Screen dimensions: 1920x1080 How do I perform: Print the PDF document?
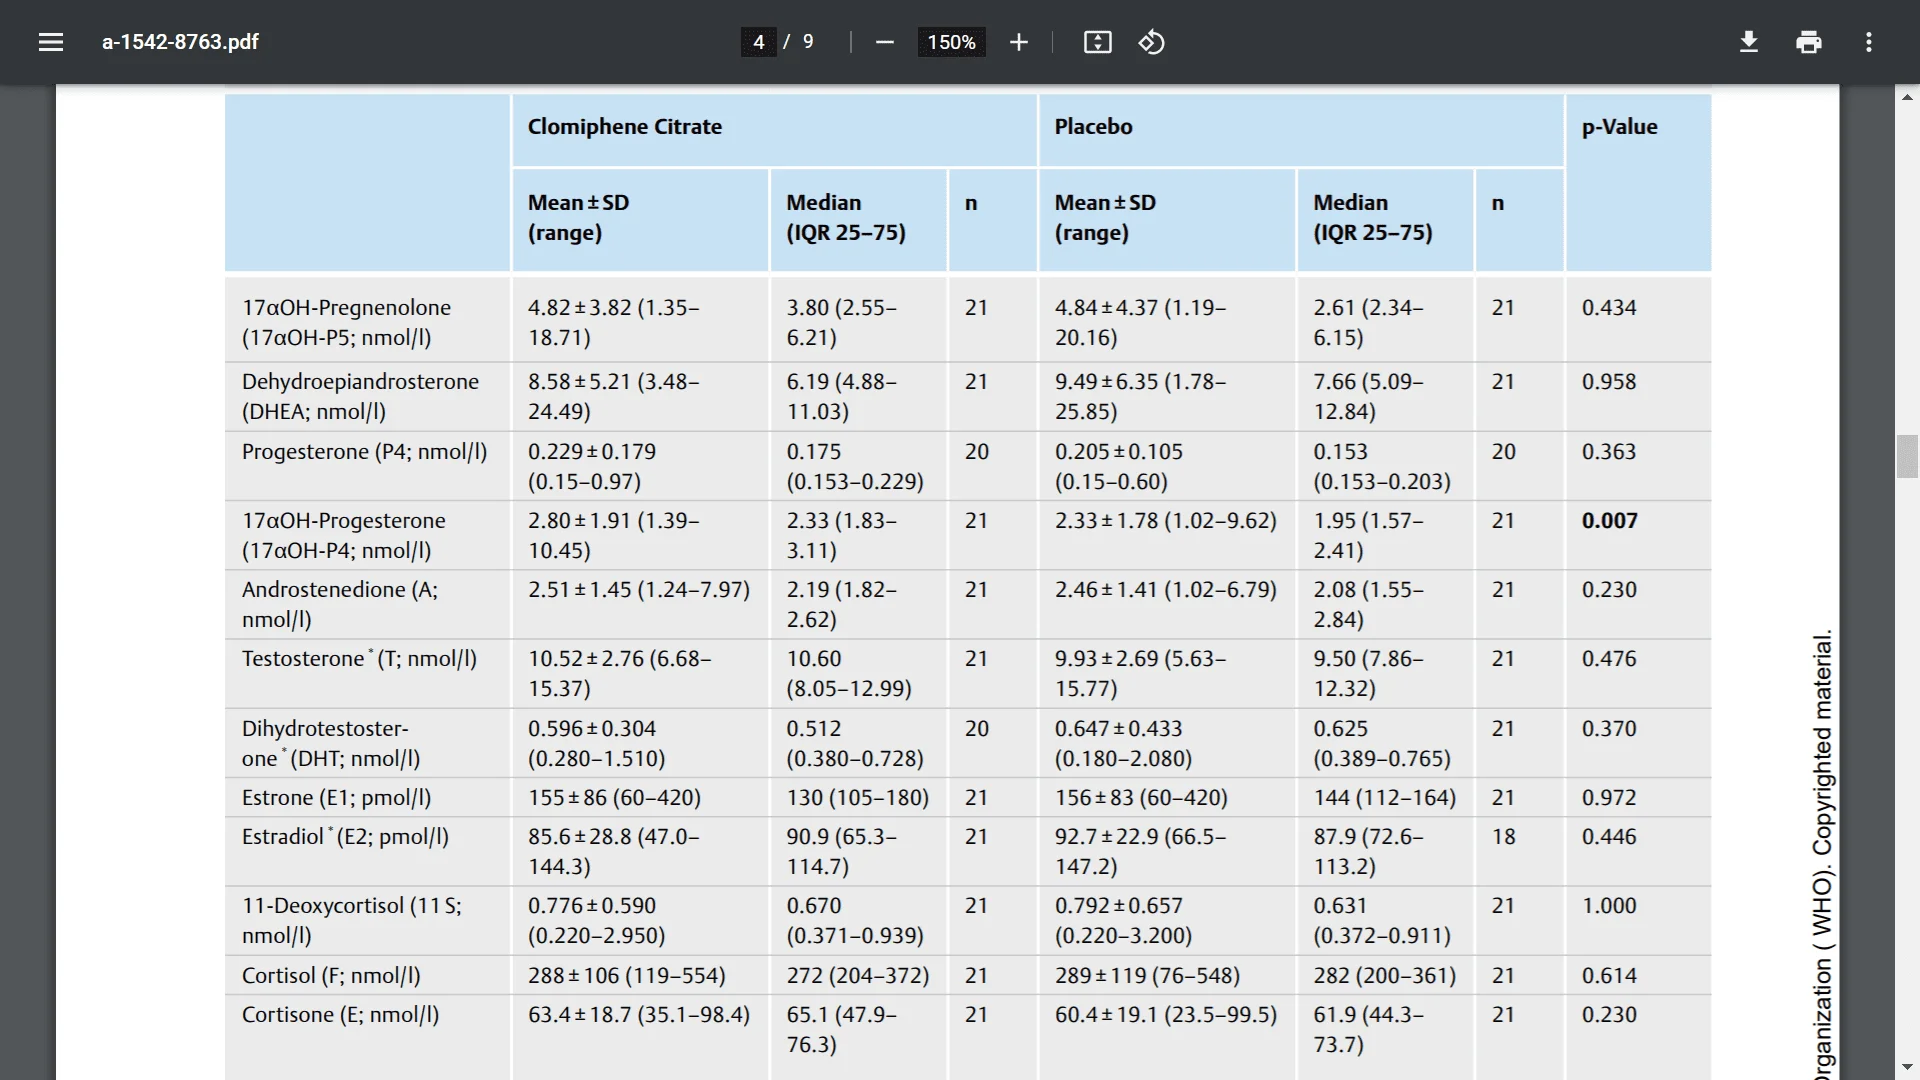pos(1808,42)
